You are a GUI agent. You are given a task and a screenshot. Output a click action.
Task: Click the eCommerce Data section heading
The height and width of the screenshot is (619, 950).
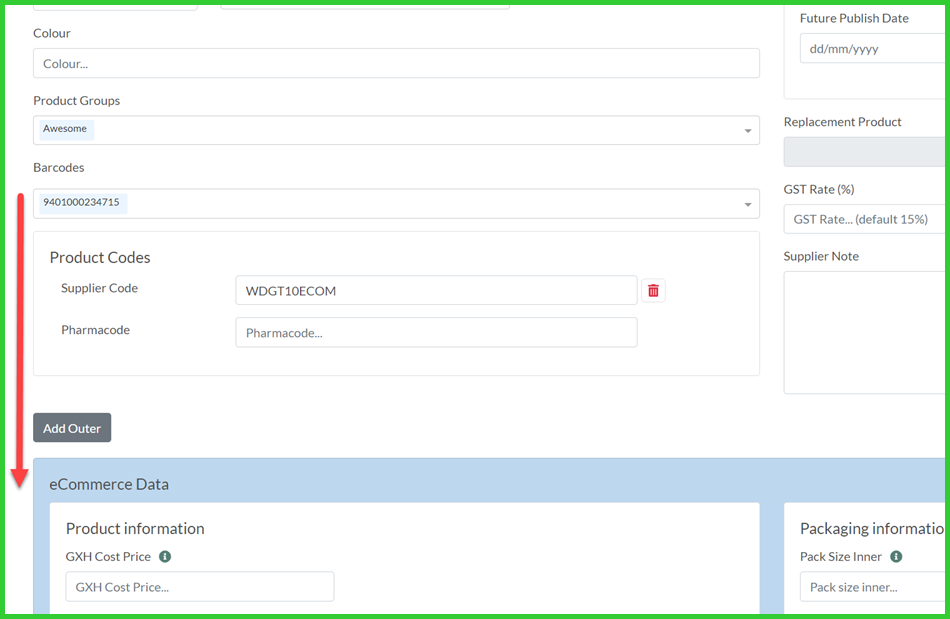pyautogui.click(x=109, y=484)
